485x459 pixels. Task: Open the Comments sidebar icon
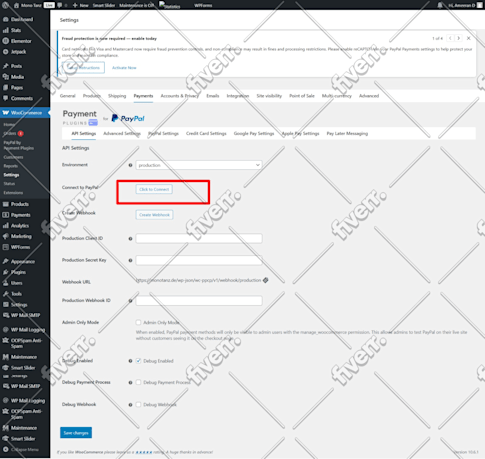tap(6, 98)
